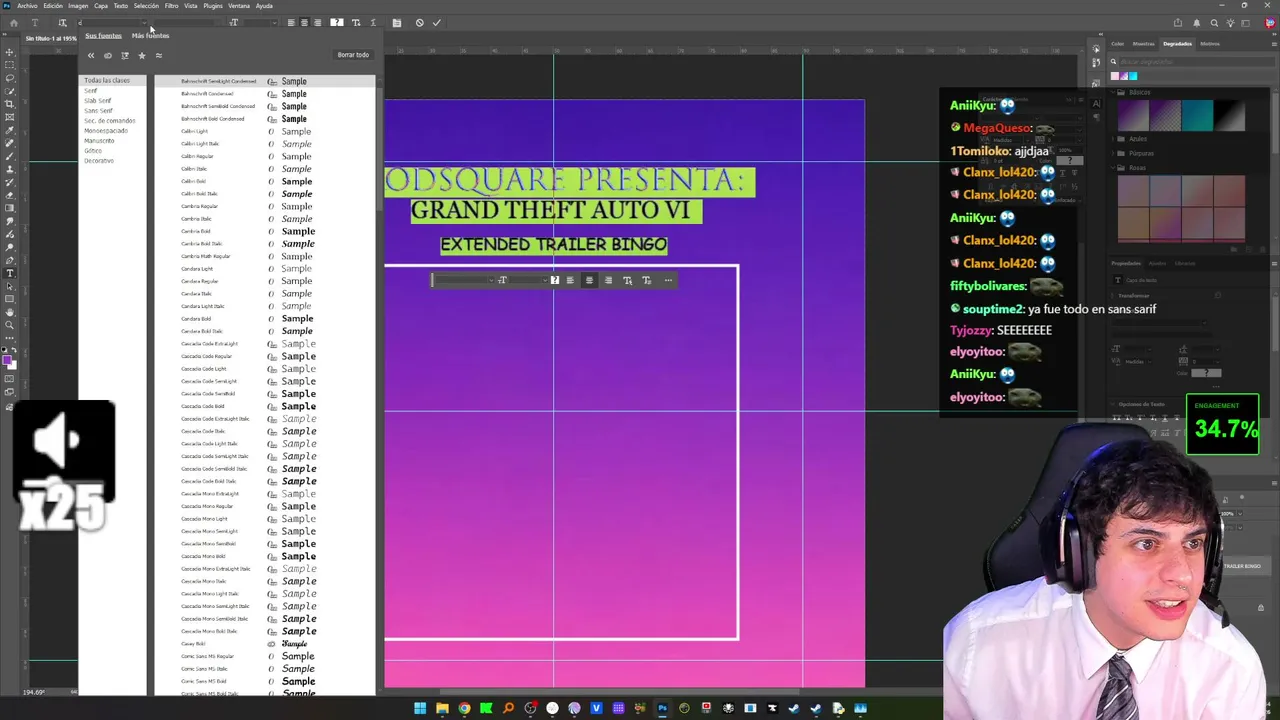Open Photoshop search magnifier icon
The image size is (1280, 720).
pos(1215,23)
